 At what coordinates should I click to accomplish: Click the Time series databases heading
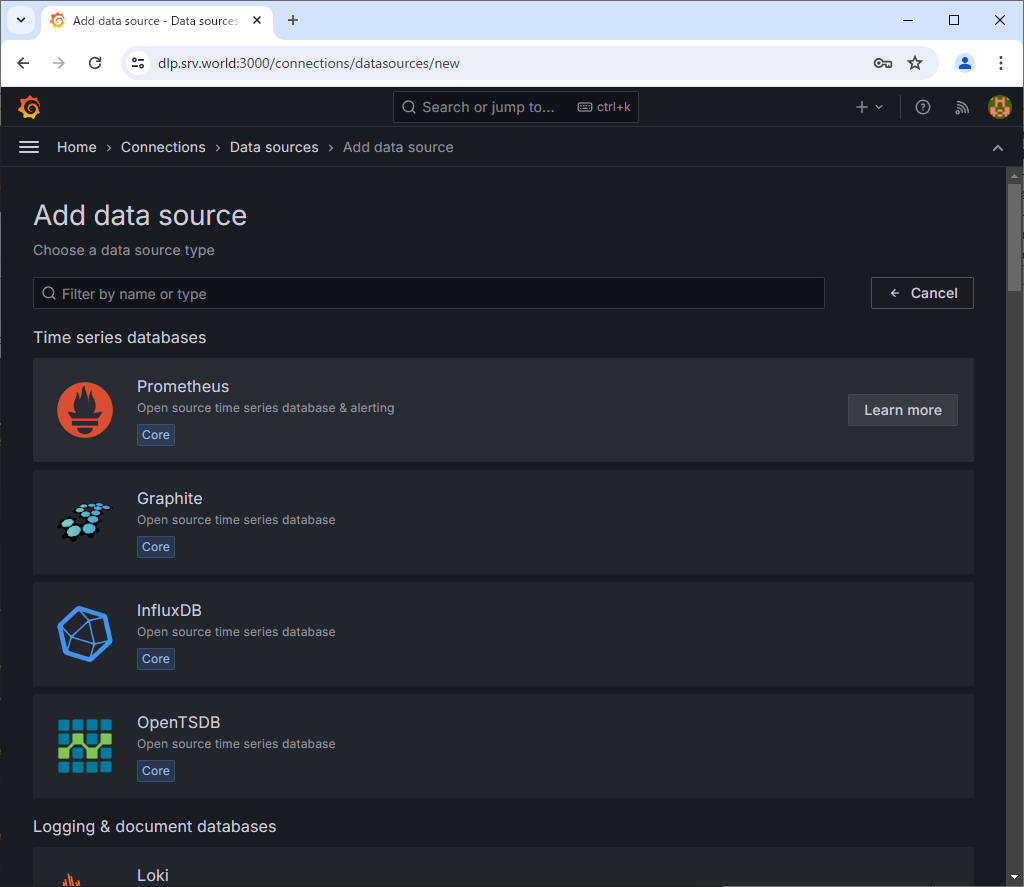click(x=120, y=338)
